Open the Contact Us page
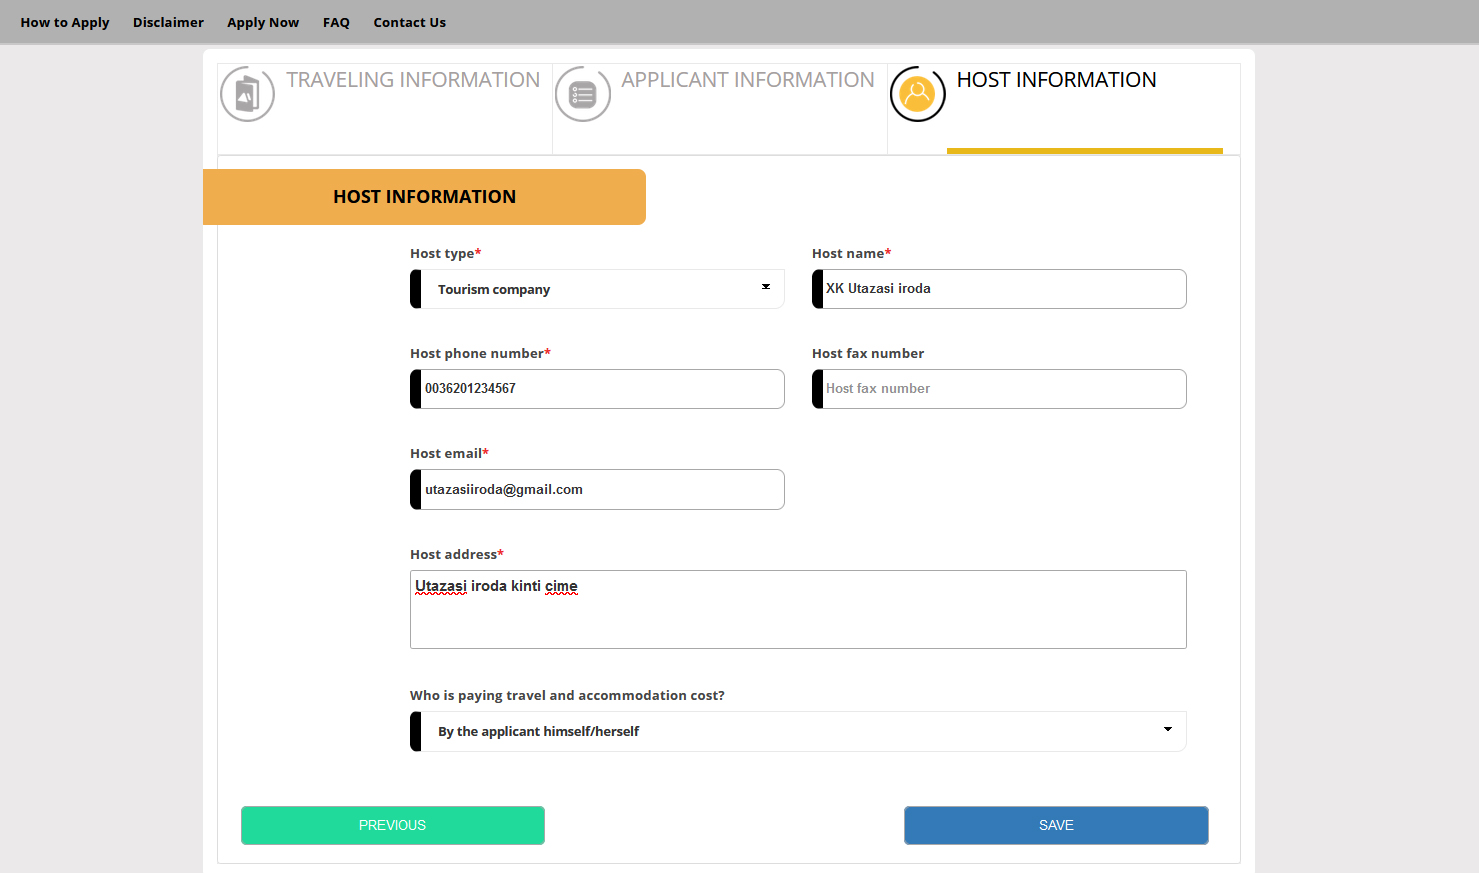This screenshot has height=873, width=1479. 410,22
